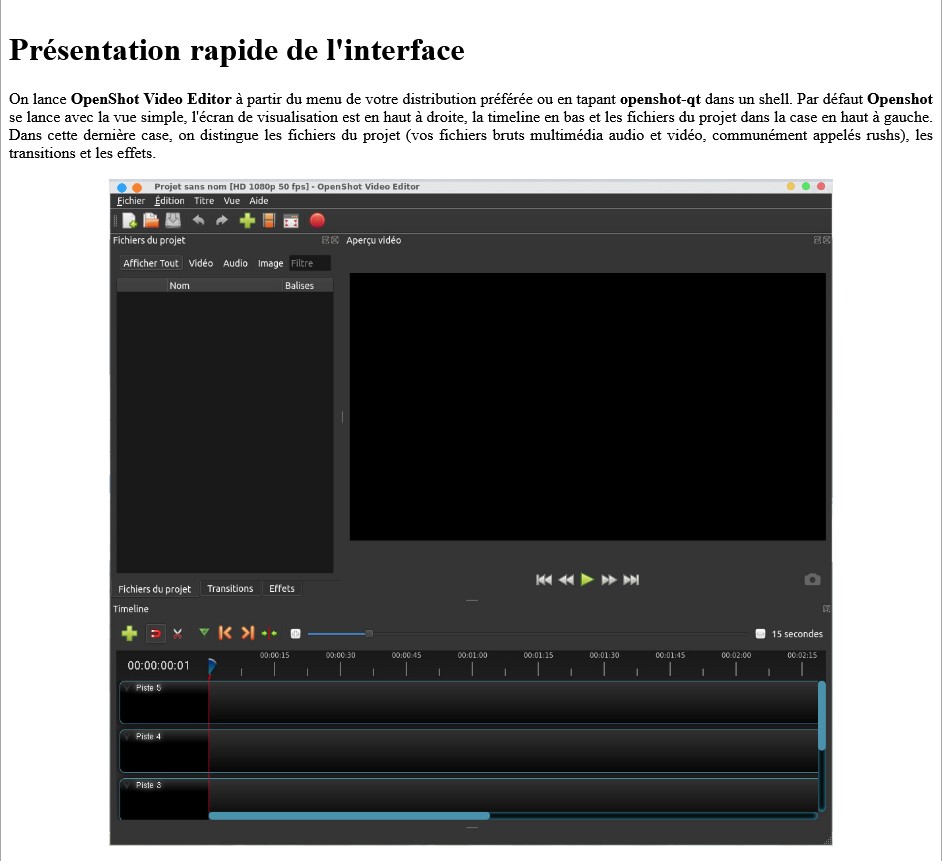Click the timeline horizontal scrollbar
Viewport: 942px width, 861px height.
point(349,816)
